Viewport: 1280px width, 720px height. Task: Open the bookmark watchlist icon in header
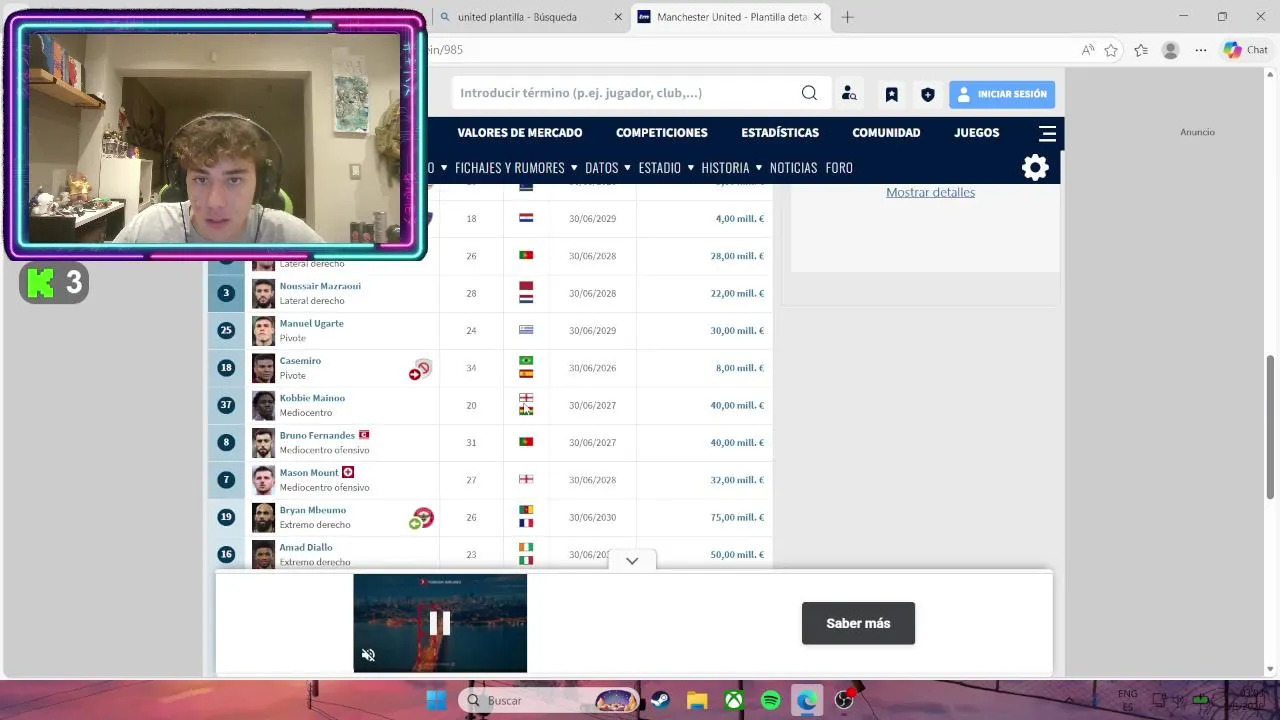tap(891, 94)
